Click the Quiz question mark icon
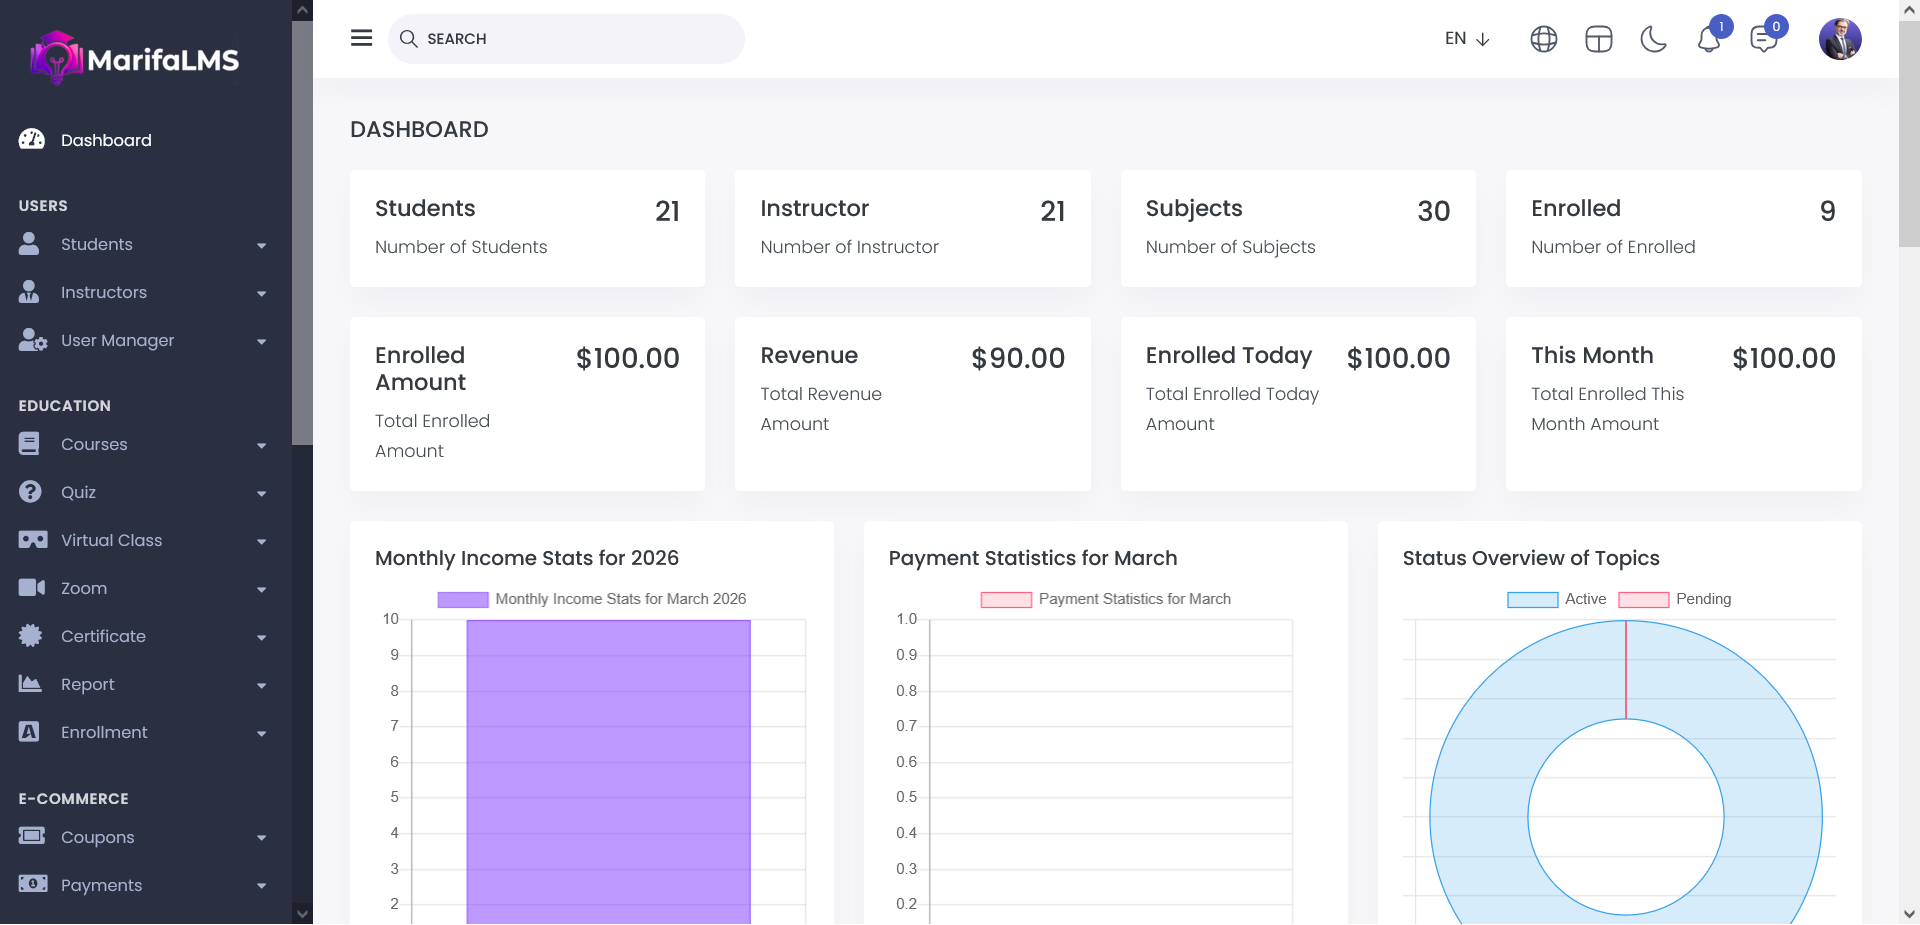1920x925 pixels. tap(30, 492)
